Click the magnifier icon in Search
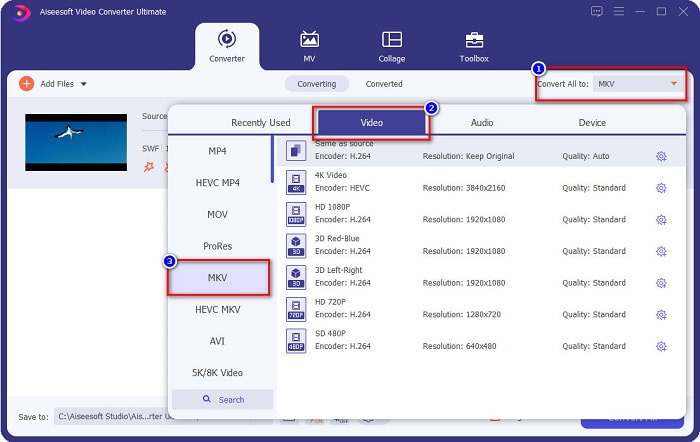The width and height of the screenshot is (700, 442). coord(206,399)
